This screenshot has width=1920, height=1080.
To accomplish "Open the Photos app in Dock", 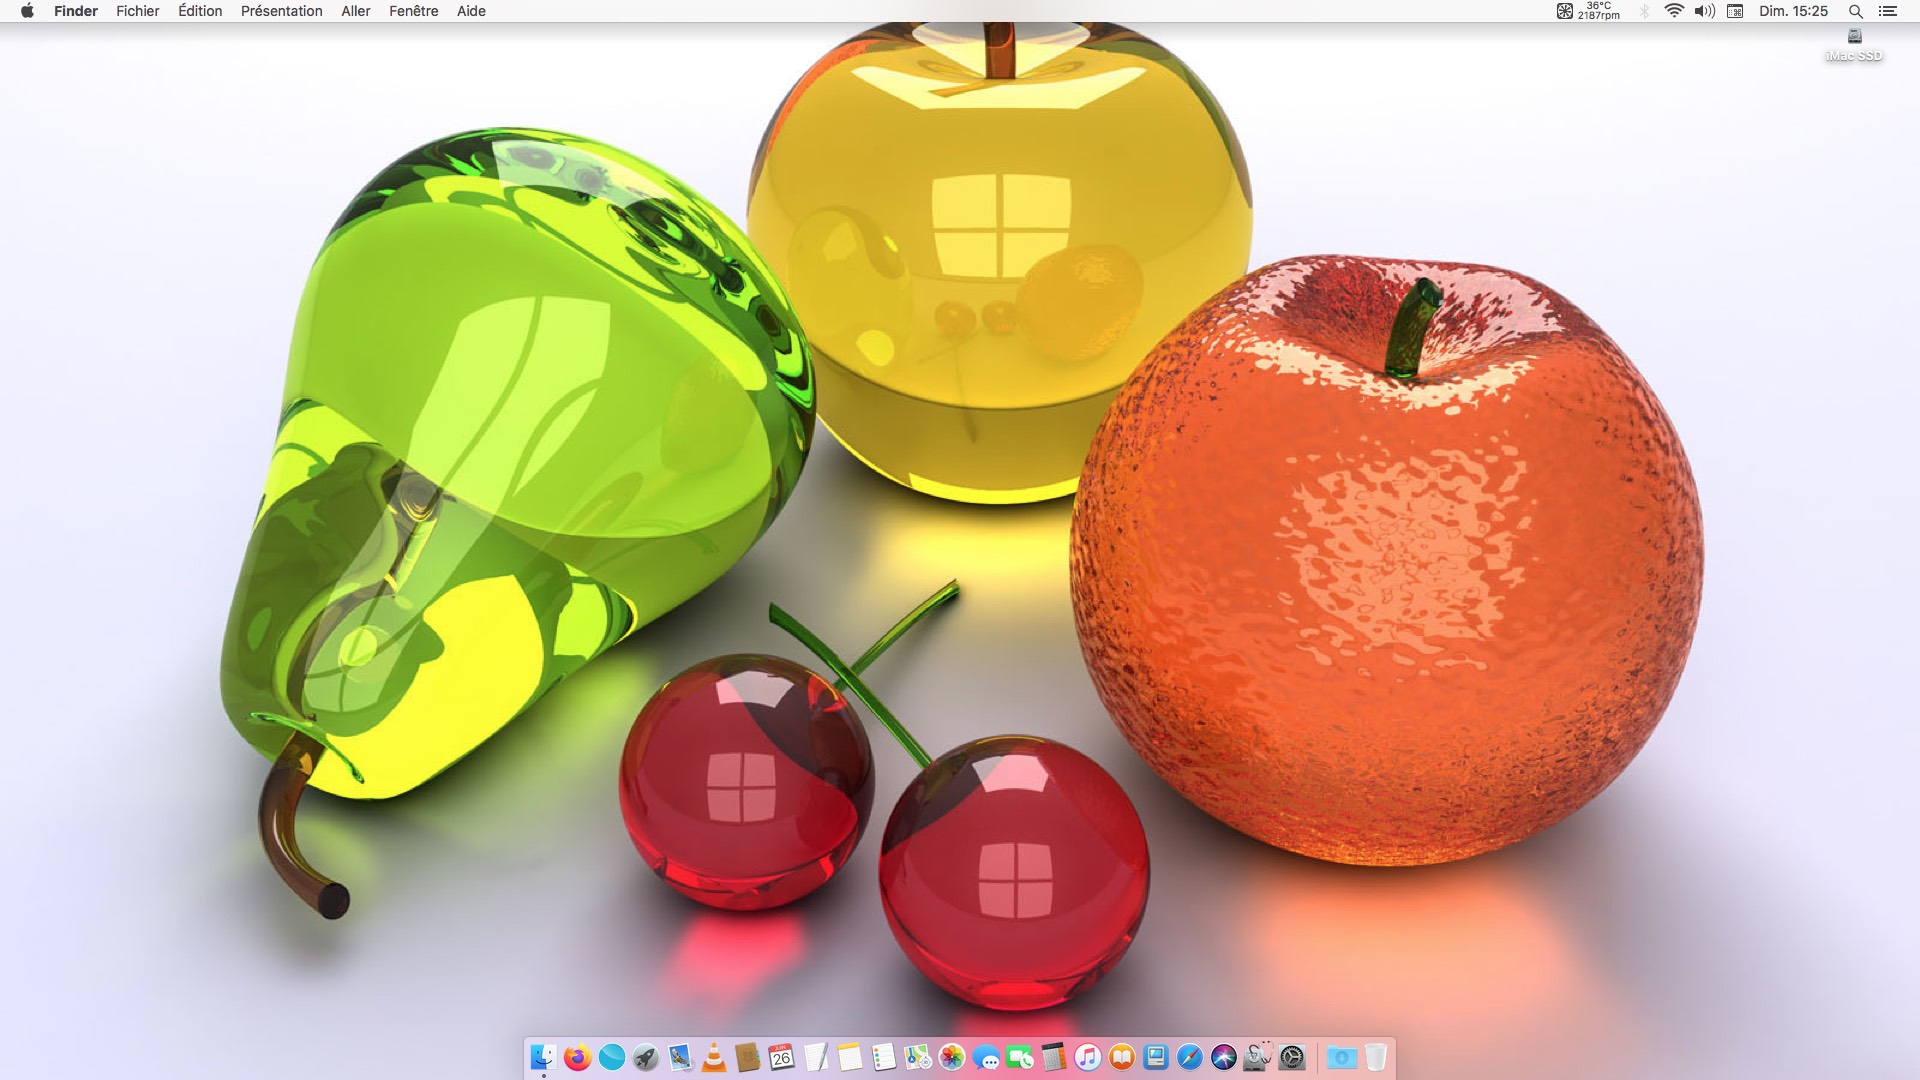I will tap(952, 1057).
